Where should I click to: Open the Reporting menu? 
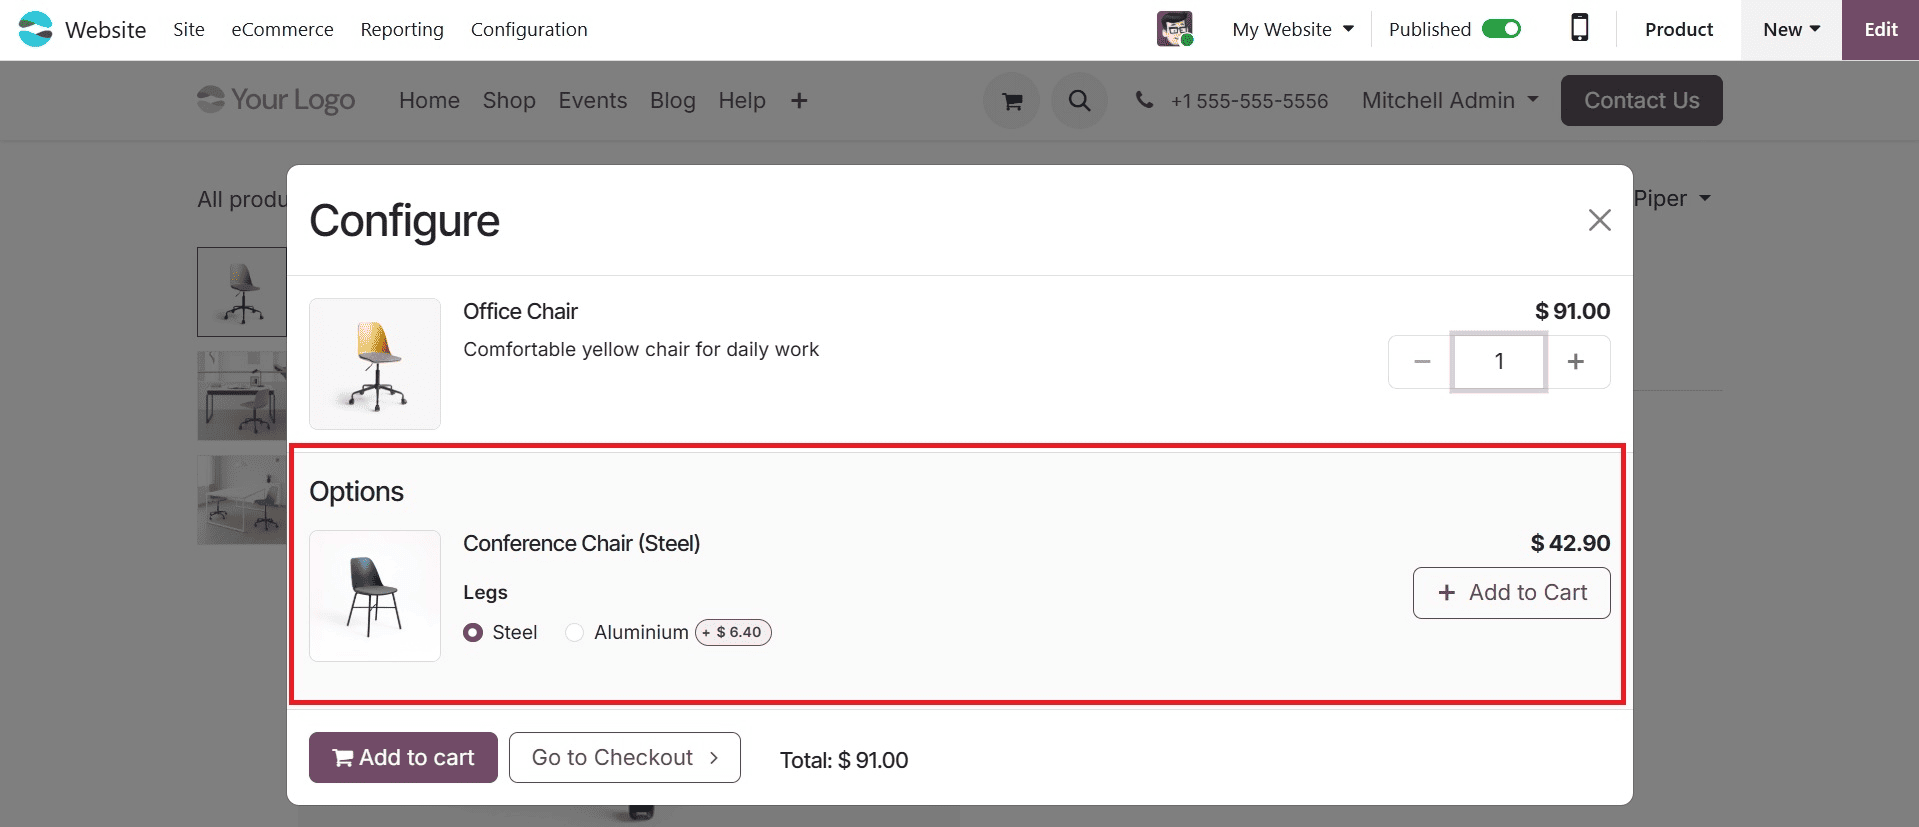tap(401, 29)
